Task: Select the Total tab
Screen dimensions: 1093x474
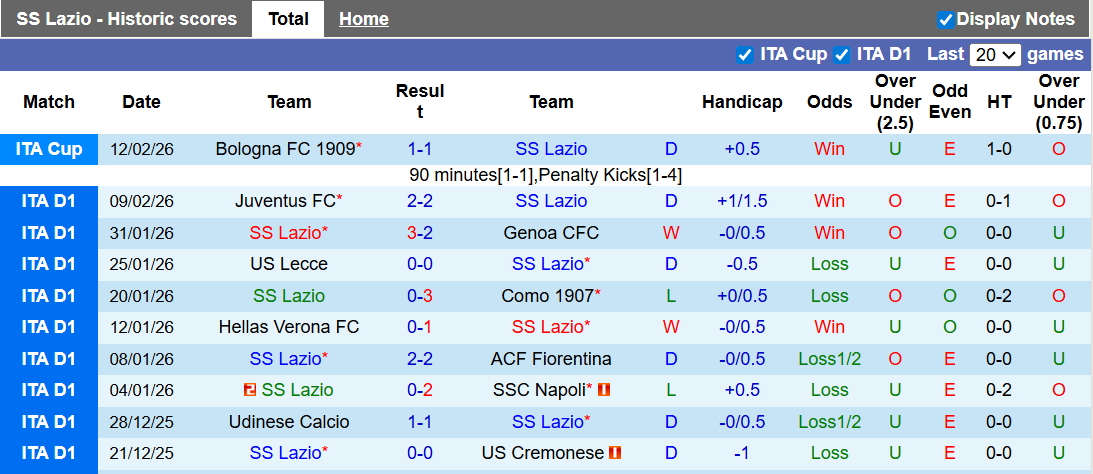Action: click(x=288, y=19)
